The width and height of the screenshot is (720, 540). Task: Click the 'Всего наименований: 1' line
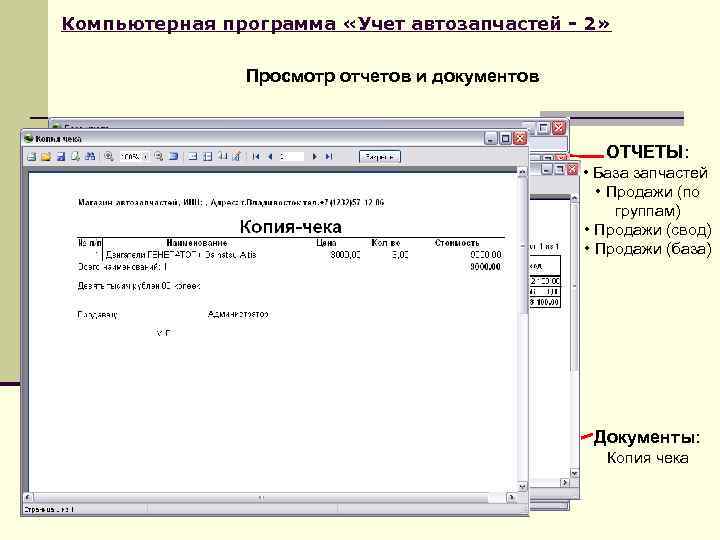122,267
